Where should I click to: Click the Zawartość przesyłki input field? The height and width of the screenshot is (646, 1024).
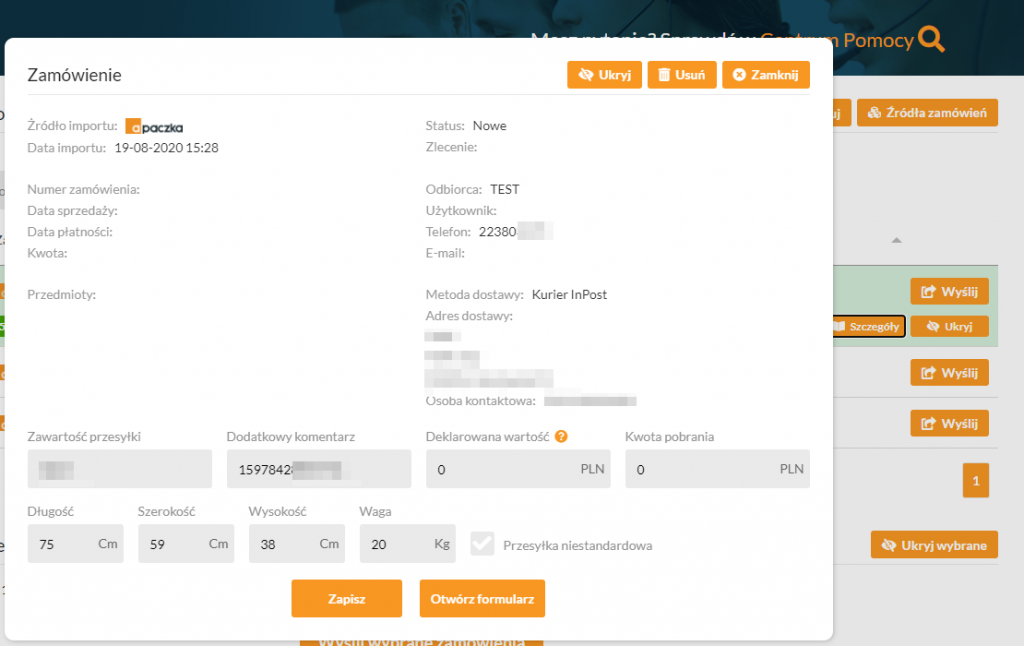pos(120,469)
